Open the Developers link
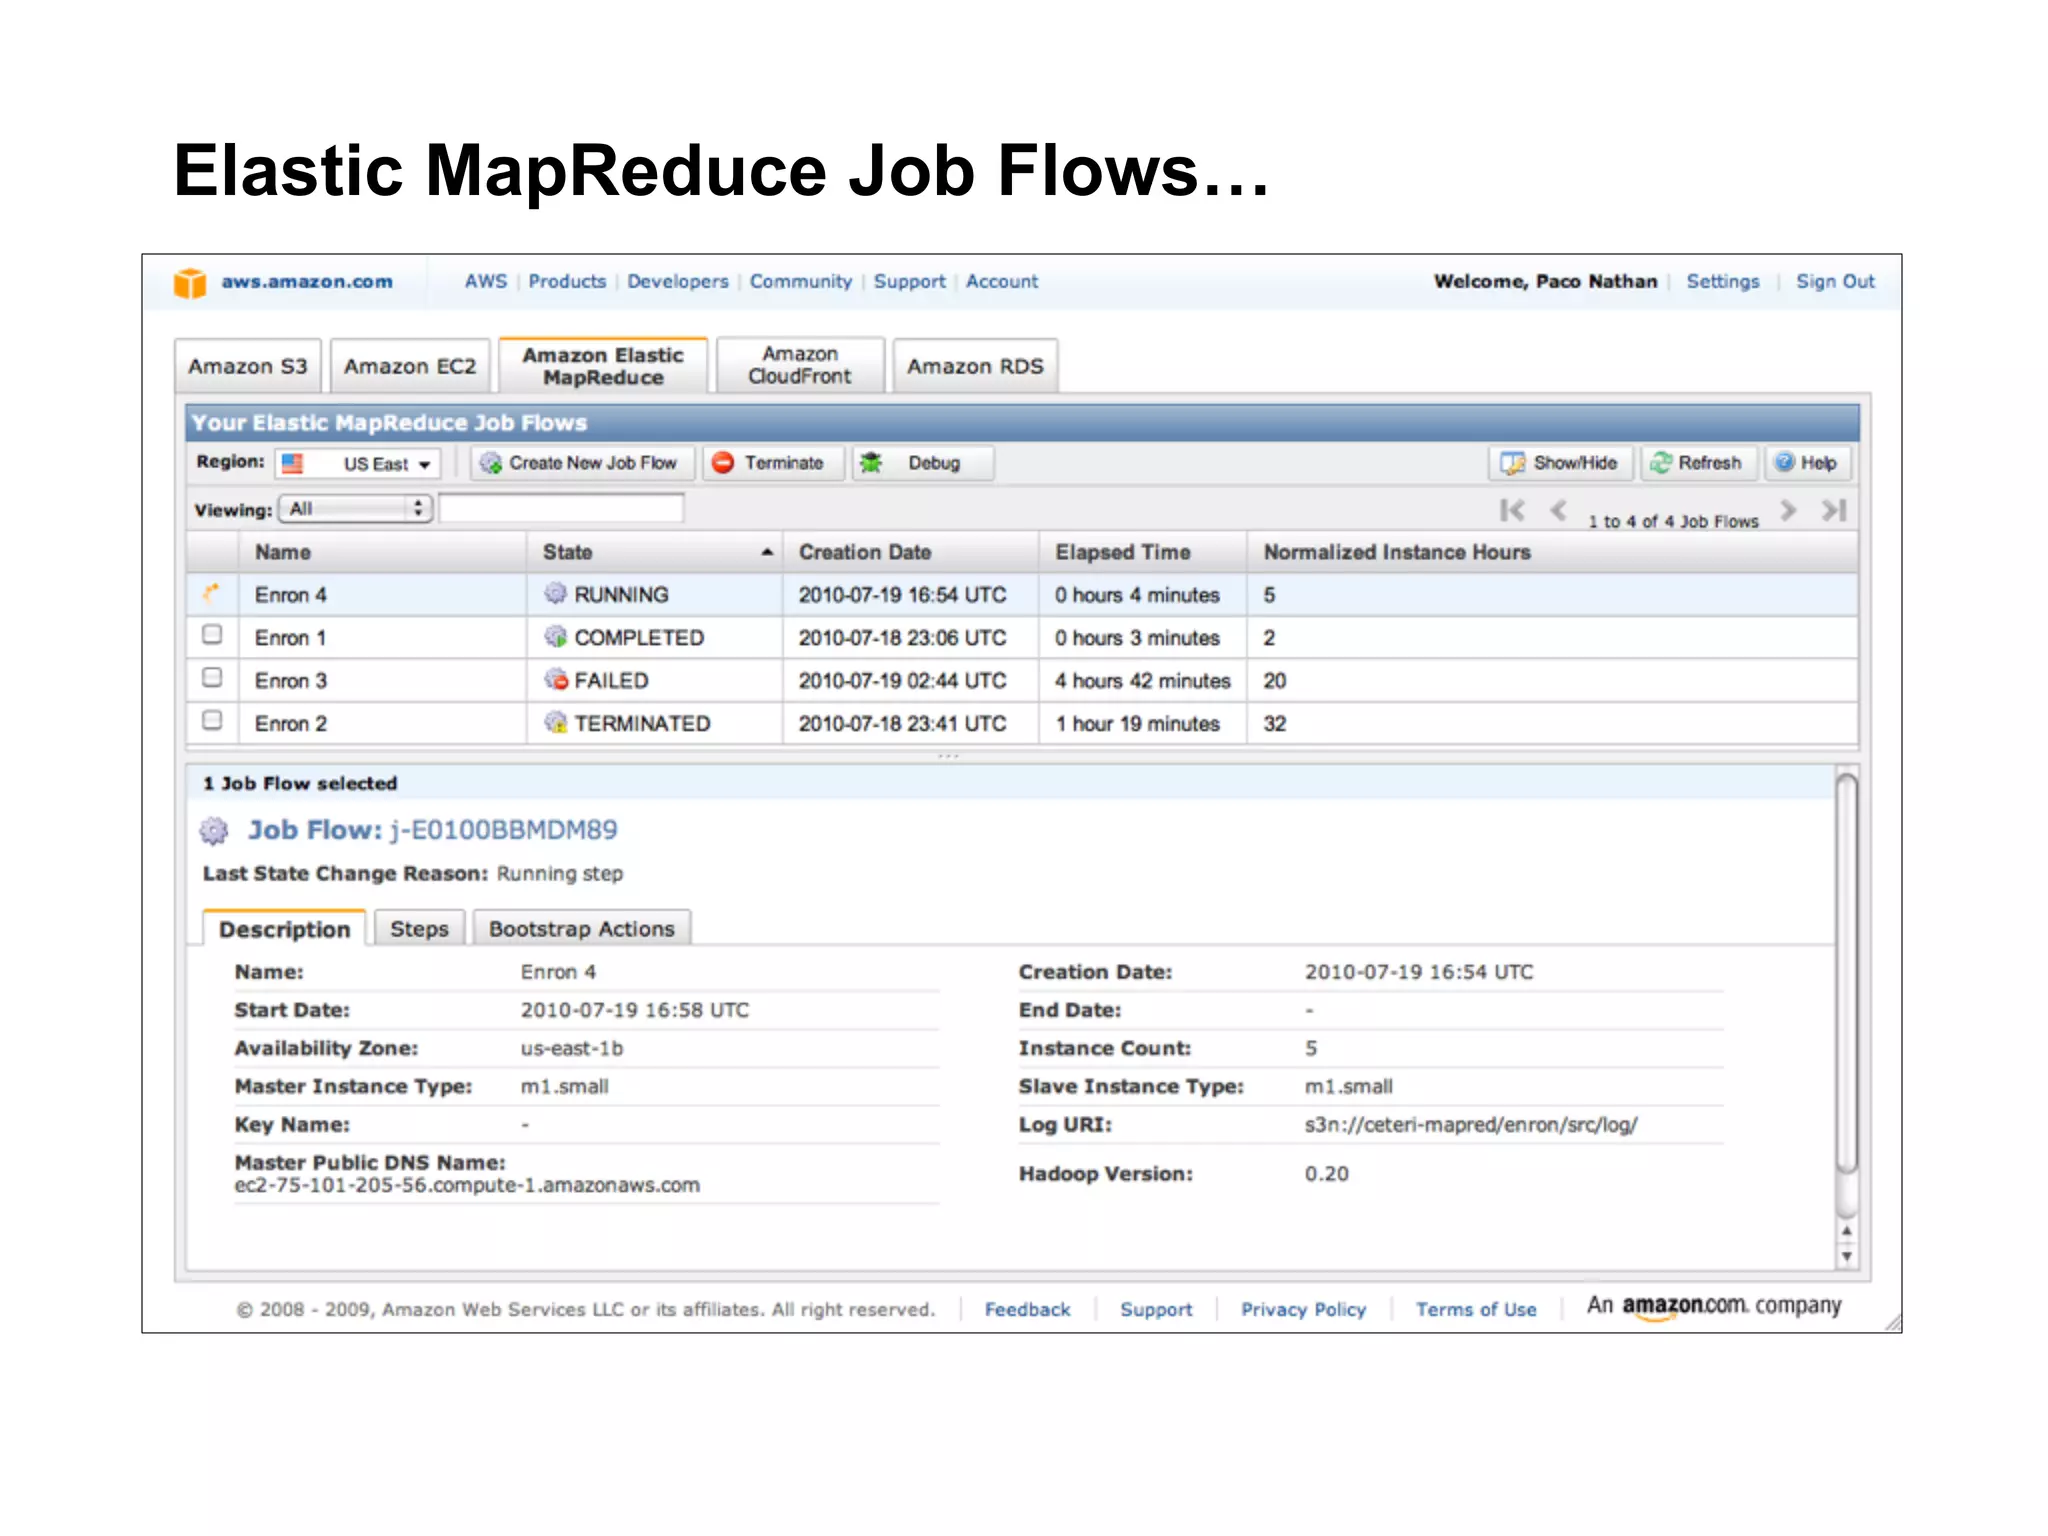Viewport: 2048px width, 1536px height. (x=678, y=281)
